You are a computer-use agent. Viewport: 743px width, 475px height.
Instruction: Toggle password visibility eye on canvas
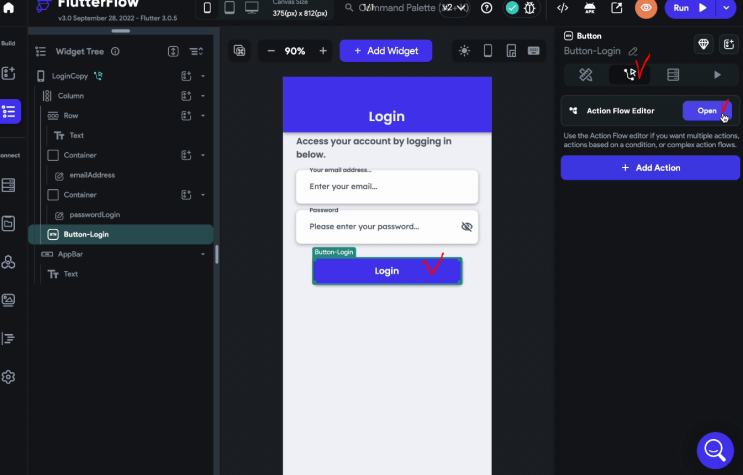pyautogui.click(x=467, y=227)
